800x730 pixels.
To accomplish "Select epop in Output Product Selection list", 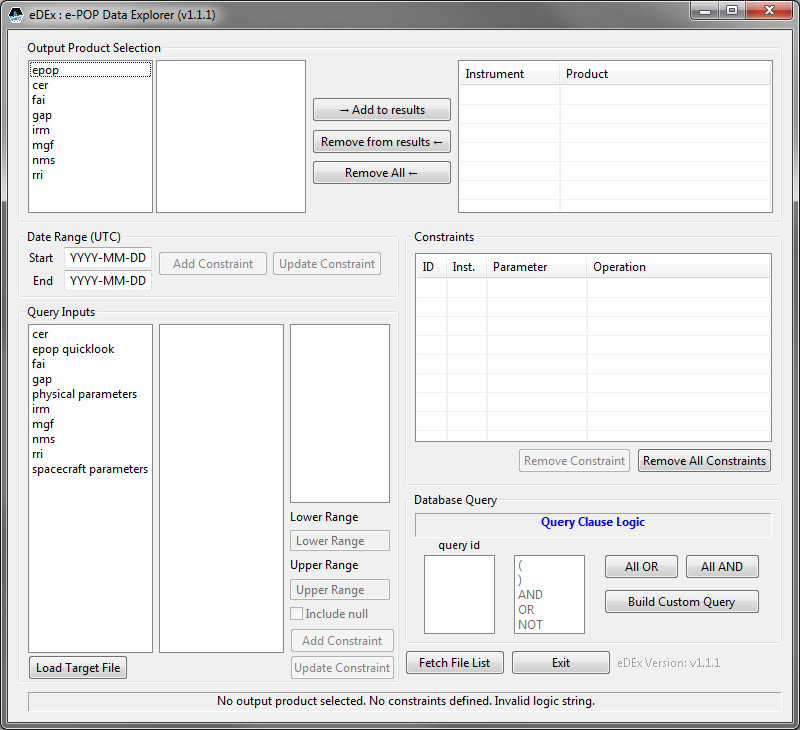I will point(45,70).
